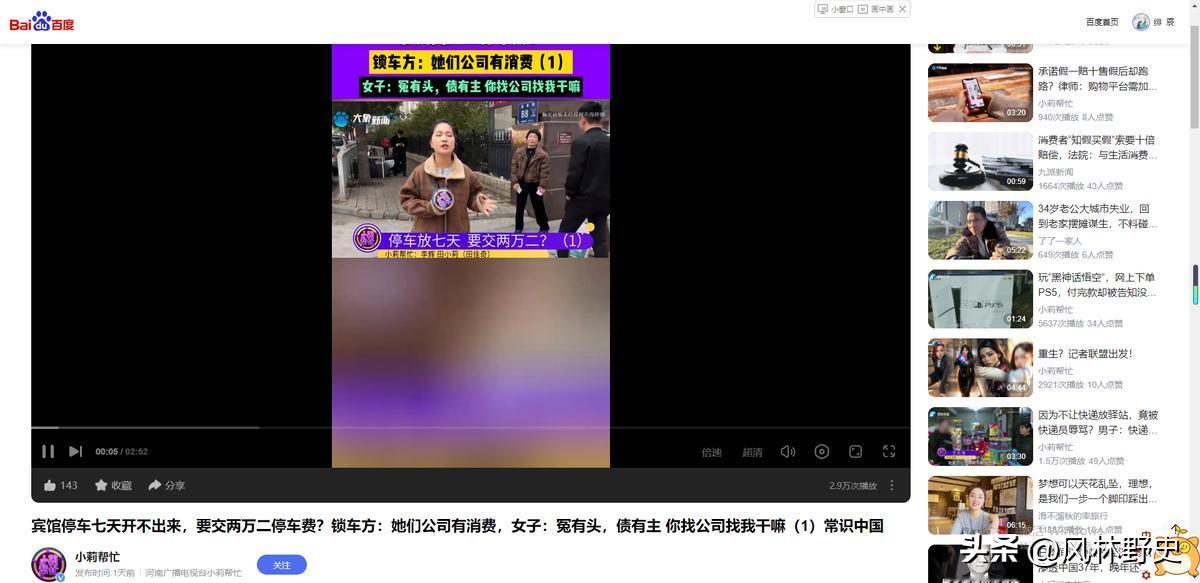The image size is (1200, 583).
Task: Open PS5 box thumbnail 01:24
Action: (980, 299)
